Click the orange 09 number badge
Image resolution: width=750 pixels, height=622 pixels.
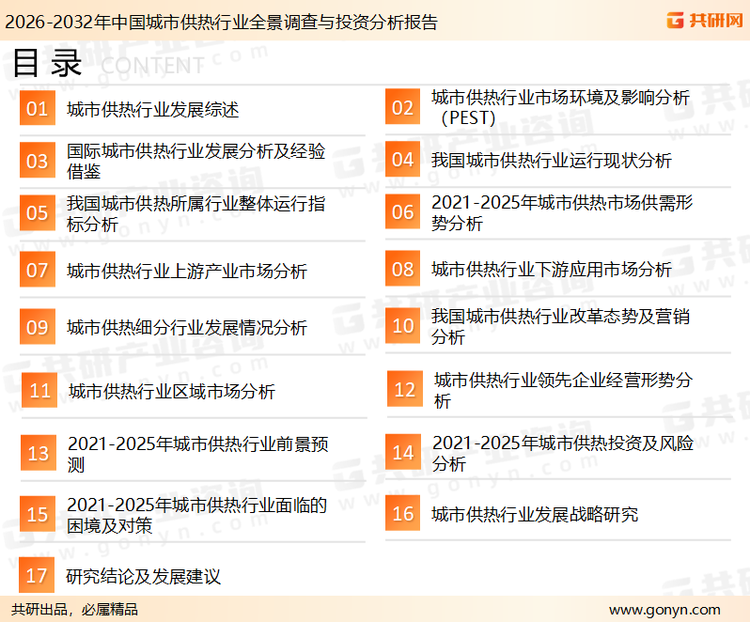[x=37, y=326]
